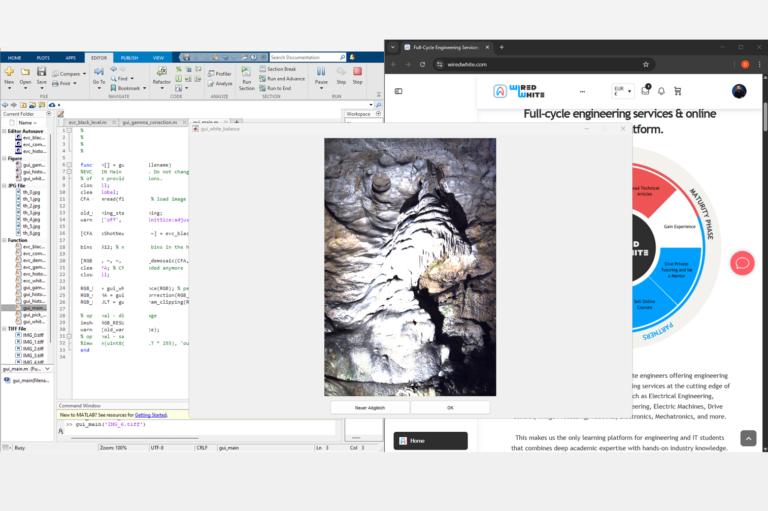Click the Go To arrow icon

(99, 72)
